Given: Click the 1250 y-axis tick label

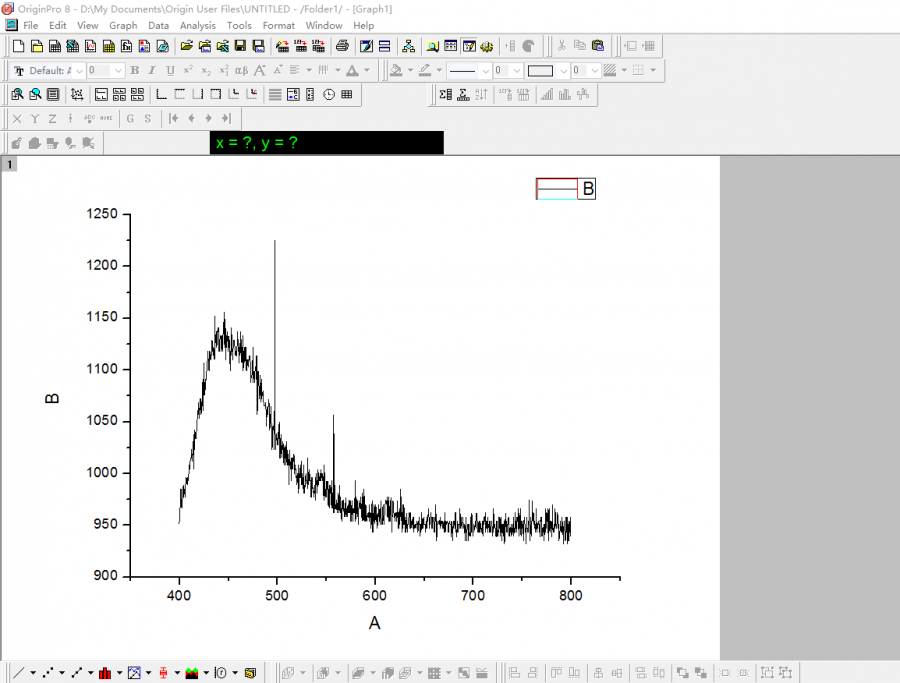Looking at the screenshot, I should (x=102, y=214).
